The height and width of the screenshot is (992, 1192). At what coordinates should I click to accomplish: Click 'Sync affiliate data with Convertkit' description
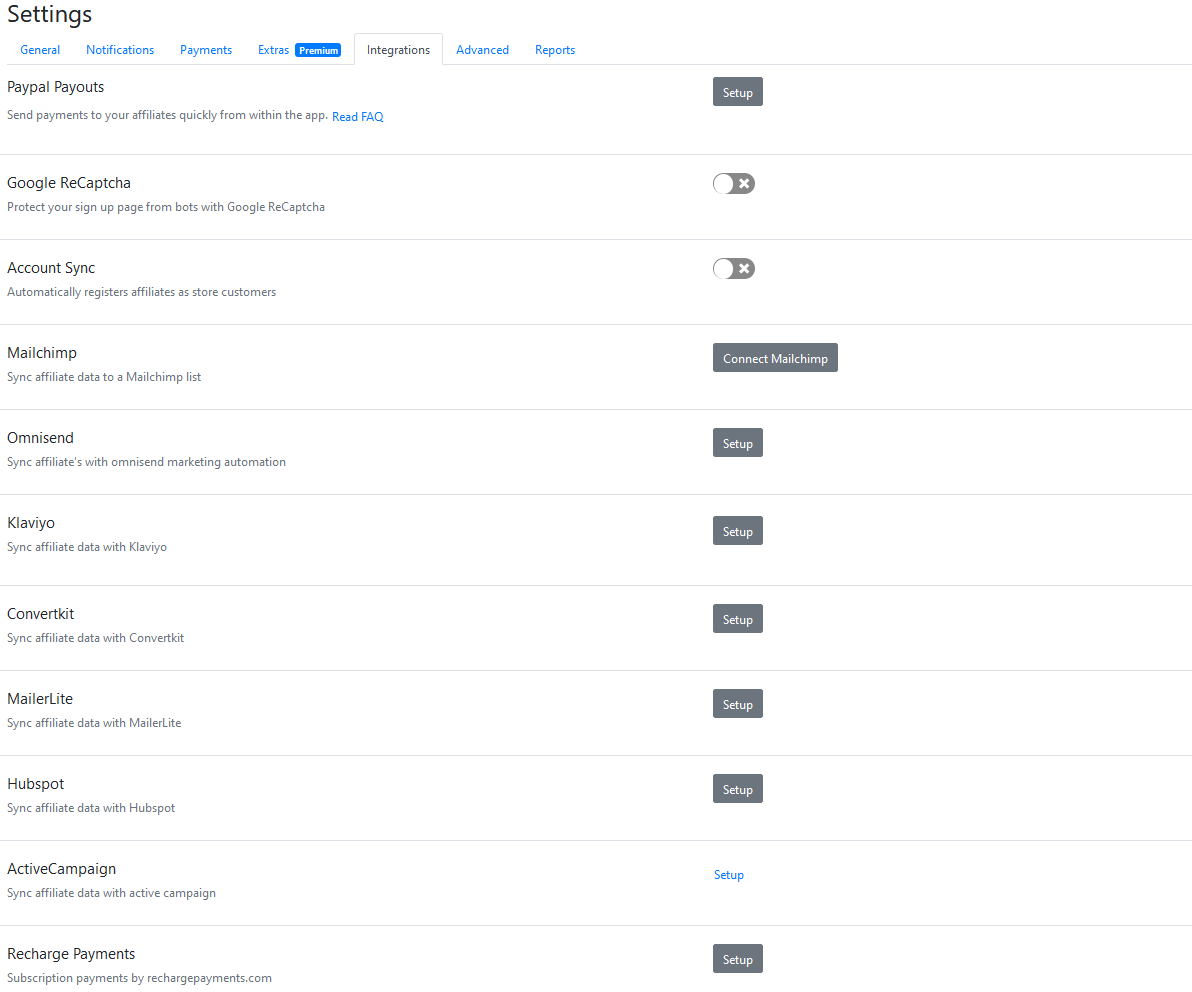[95, 639]
